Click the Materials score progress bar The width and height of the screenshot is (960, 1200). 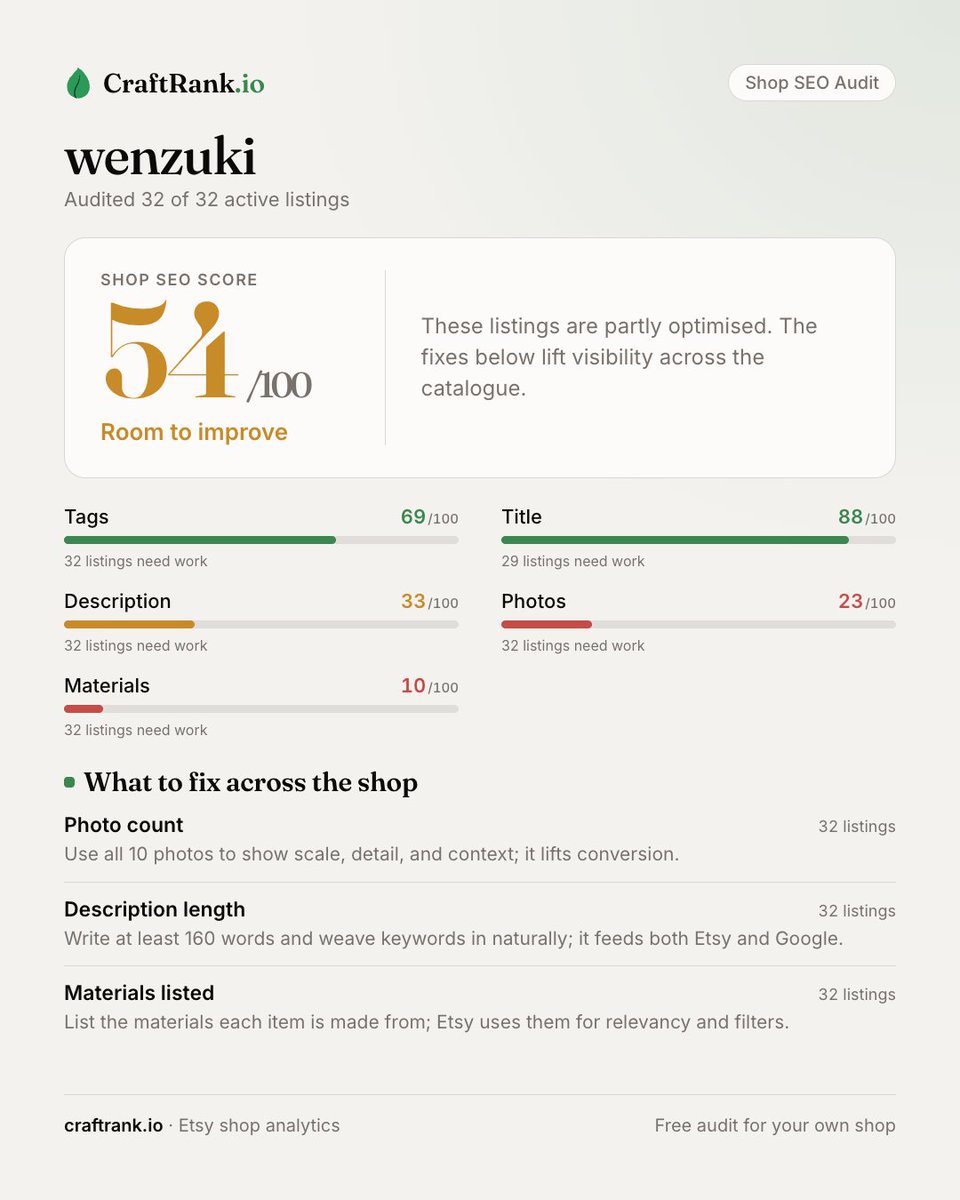tap(261, 709)
